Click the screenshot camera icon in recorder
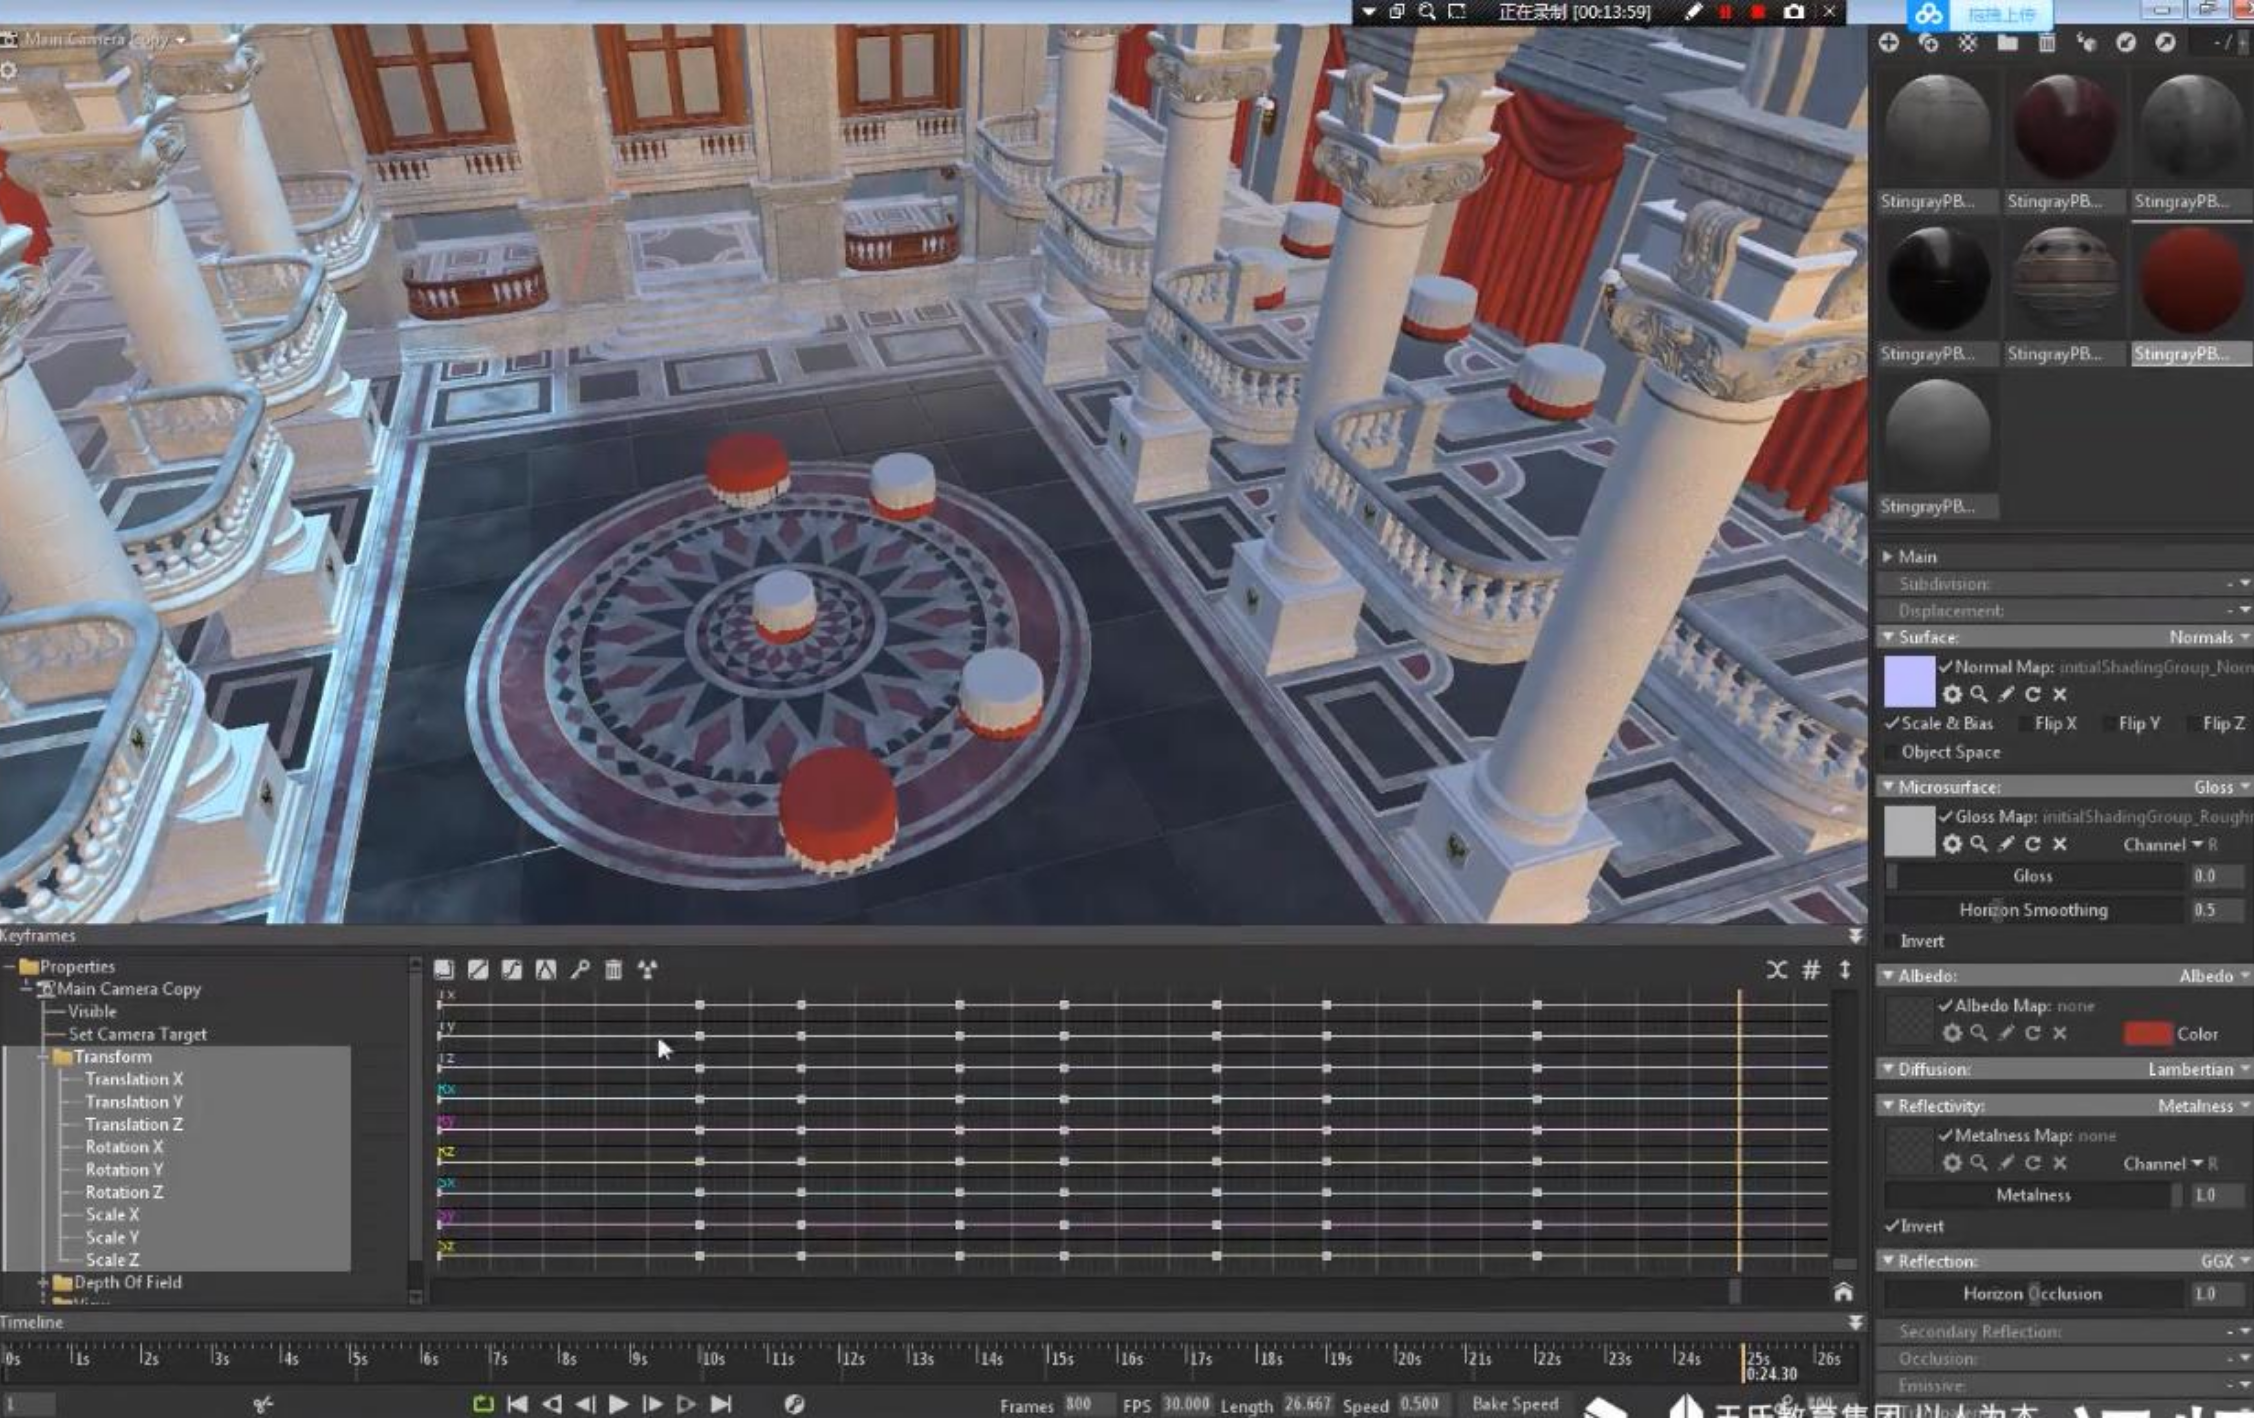2254x1418 pixels. (x=1794, y=12)
